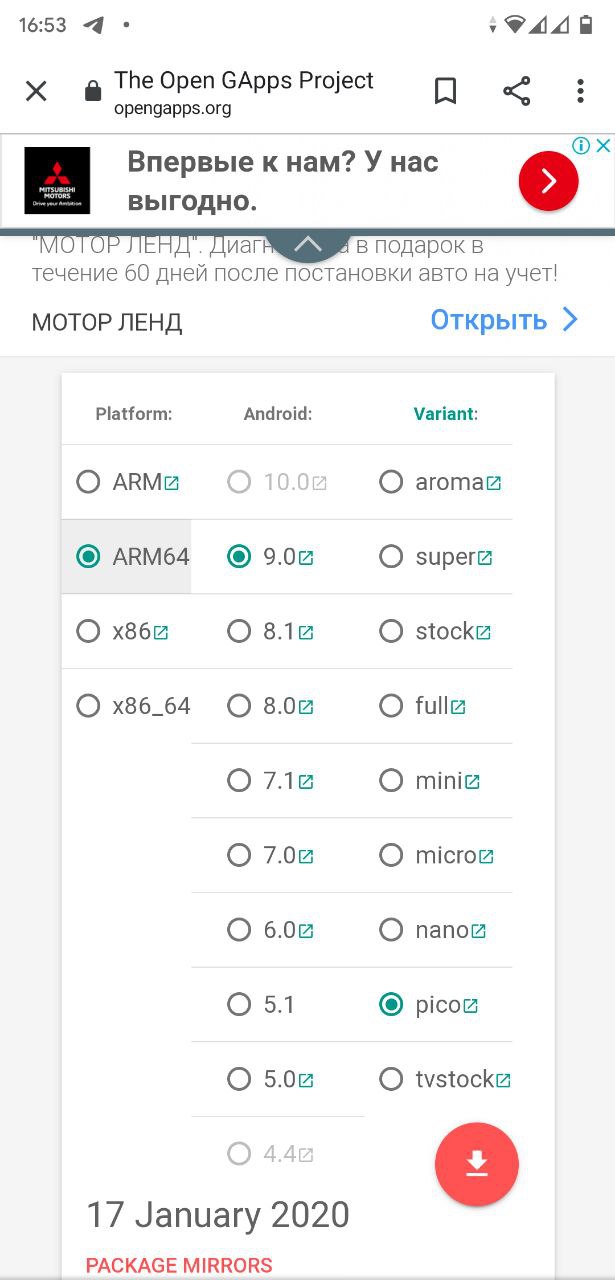Open the browser three-dot menu
Viewport: 615px width, 1280px height.
[x=580, y=92]
